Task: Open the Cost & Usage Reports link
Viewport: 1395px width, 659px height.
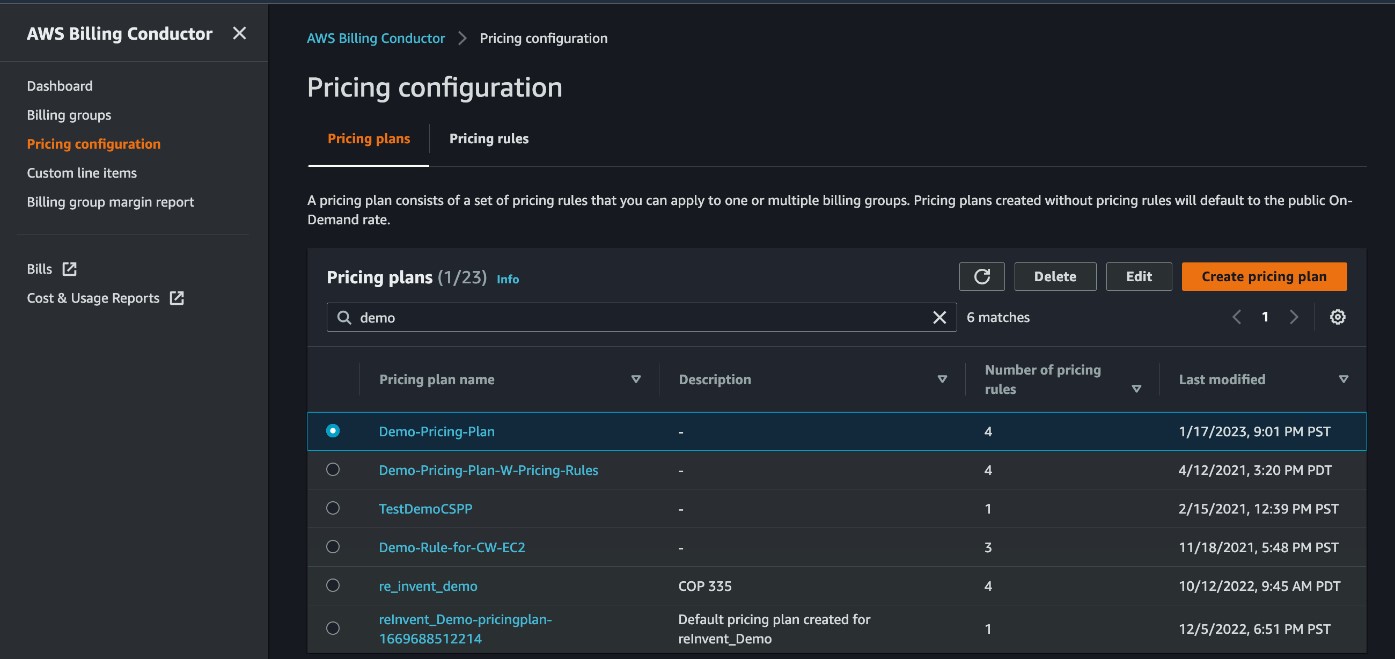Action: coord(93,298)
